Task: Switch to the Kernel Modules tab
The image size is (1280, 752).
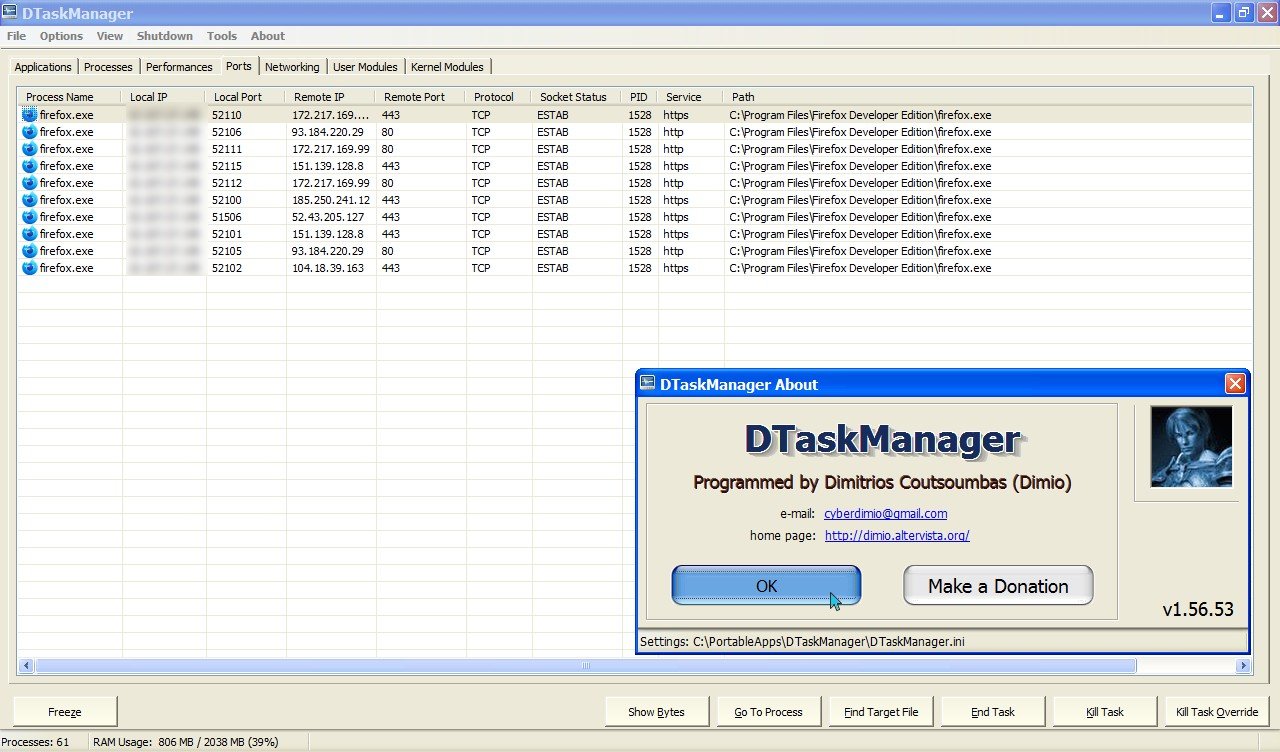Action: pos(447,67)
